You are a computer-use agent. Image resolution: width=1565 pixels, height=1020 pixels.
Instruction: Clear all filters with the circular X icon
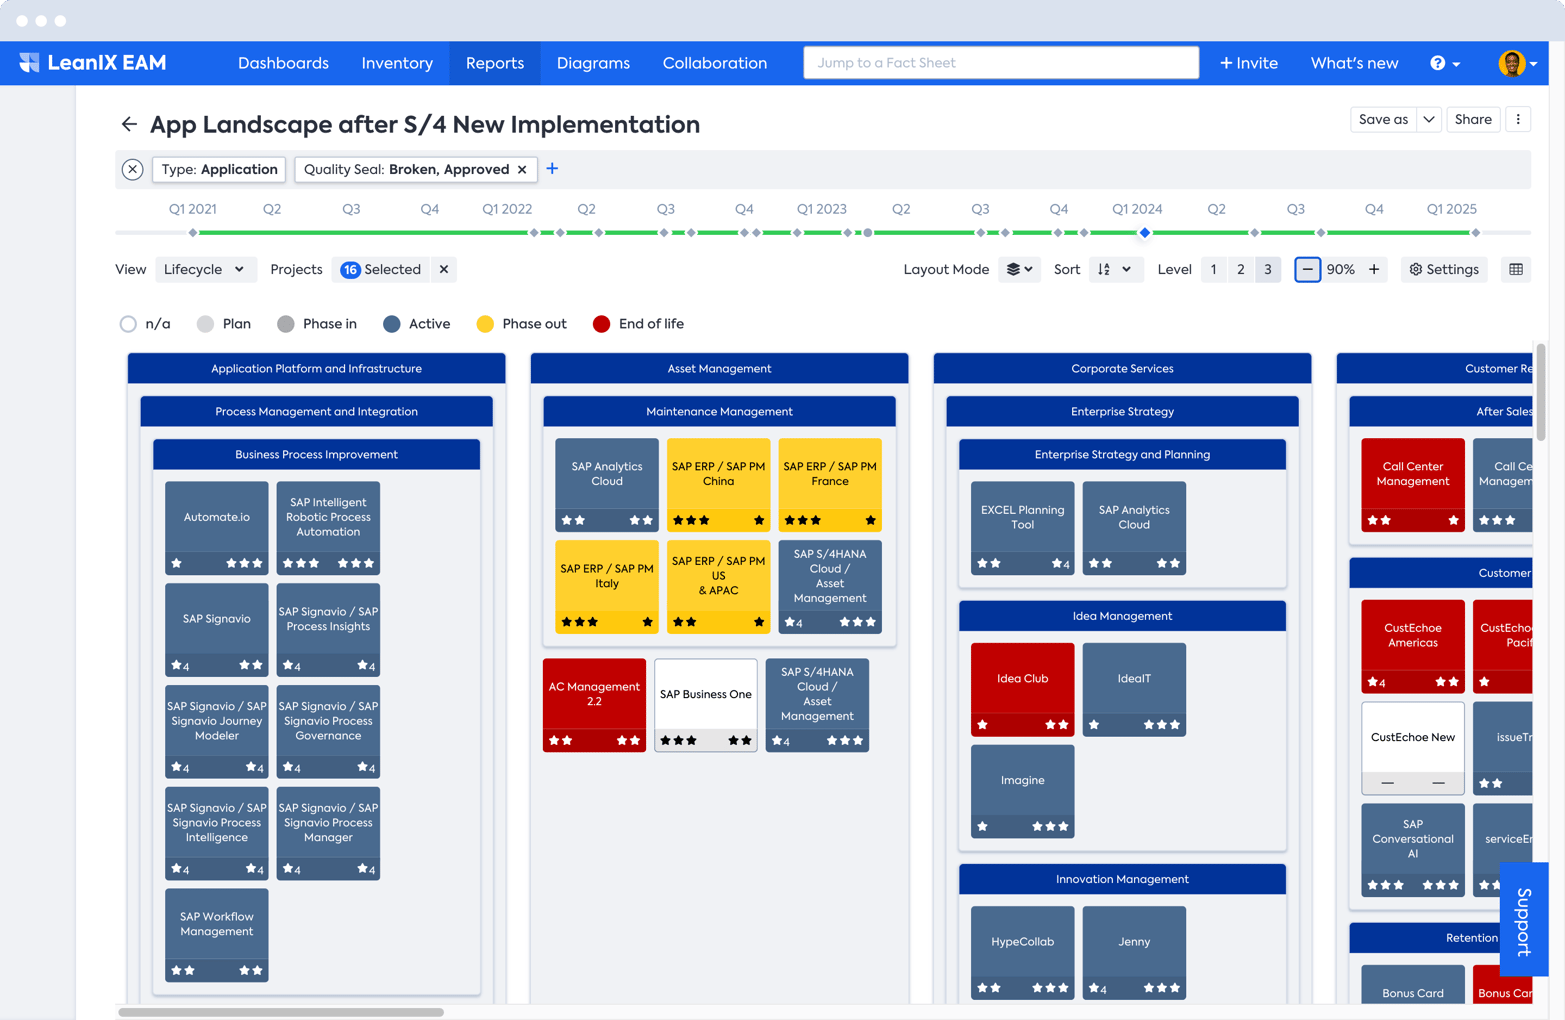click(x=132, y=169)
